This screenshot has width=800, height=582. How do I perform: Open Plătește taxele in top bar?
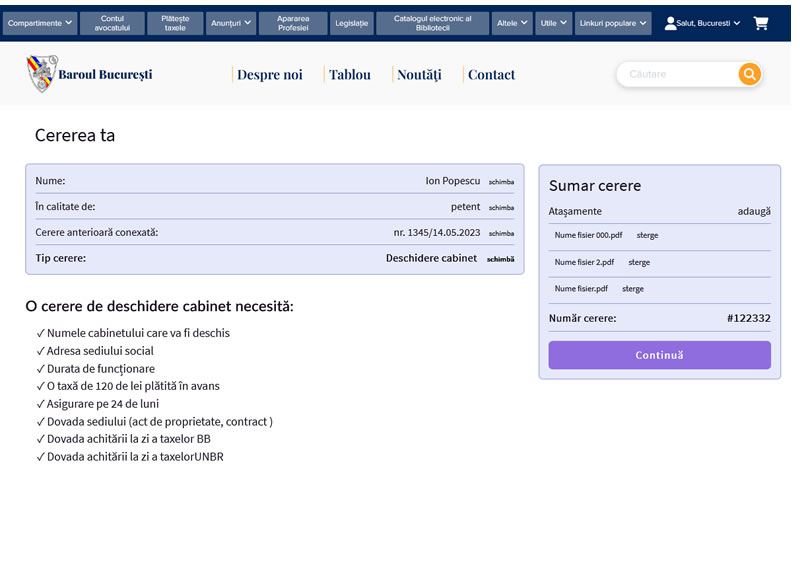(175, 23)
